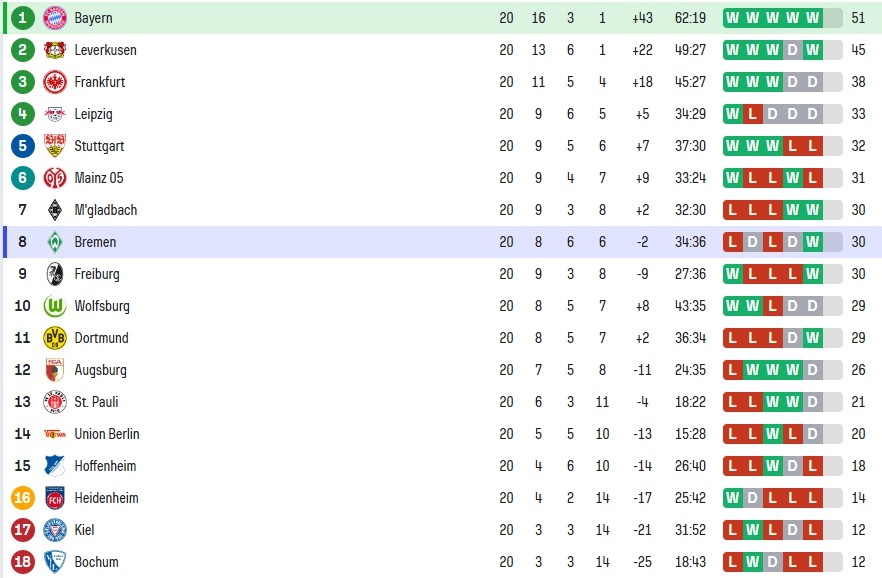Select the Kiel table row name
This screenshot has height=578, width=882.
(x=84, y=530)
